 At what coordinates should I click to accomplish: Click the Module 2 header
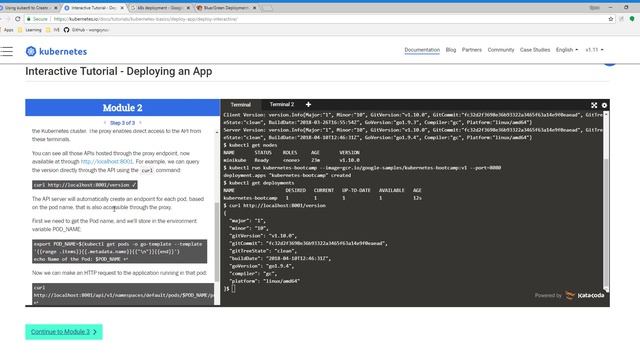(122, 108)
